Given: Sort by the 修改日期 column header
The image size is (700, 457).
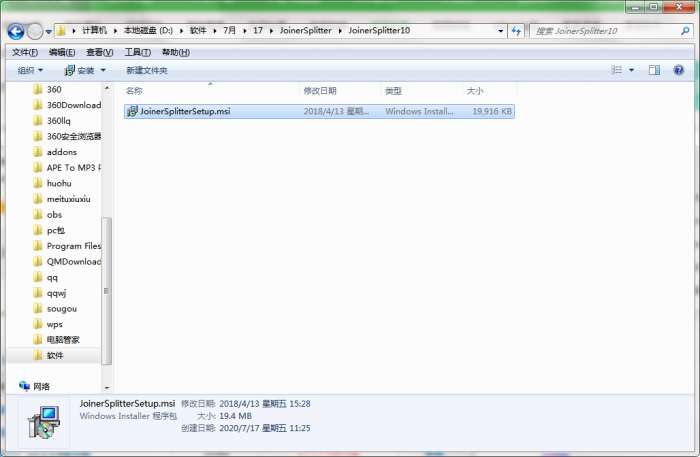Looking at the screenshot, I should [320, 91].
